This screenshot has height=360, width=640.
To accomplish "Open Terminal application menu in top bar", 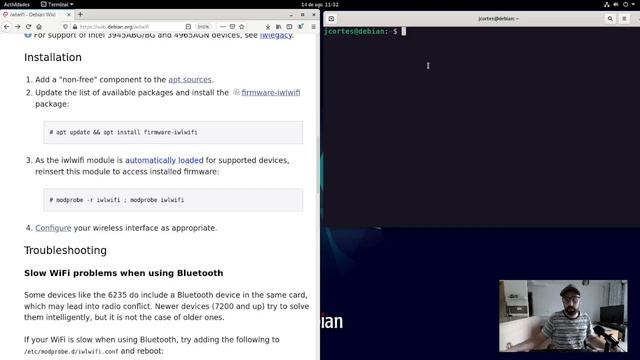I will coord(57,4).
